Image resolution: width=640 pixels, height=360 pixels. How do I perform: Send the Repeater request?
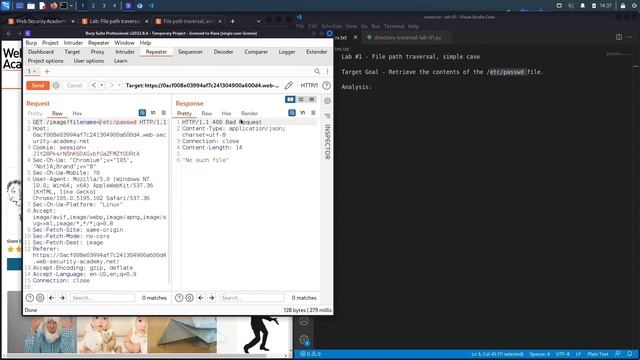pyautogui.click(x=38, y=85)
